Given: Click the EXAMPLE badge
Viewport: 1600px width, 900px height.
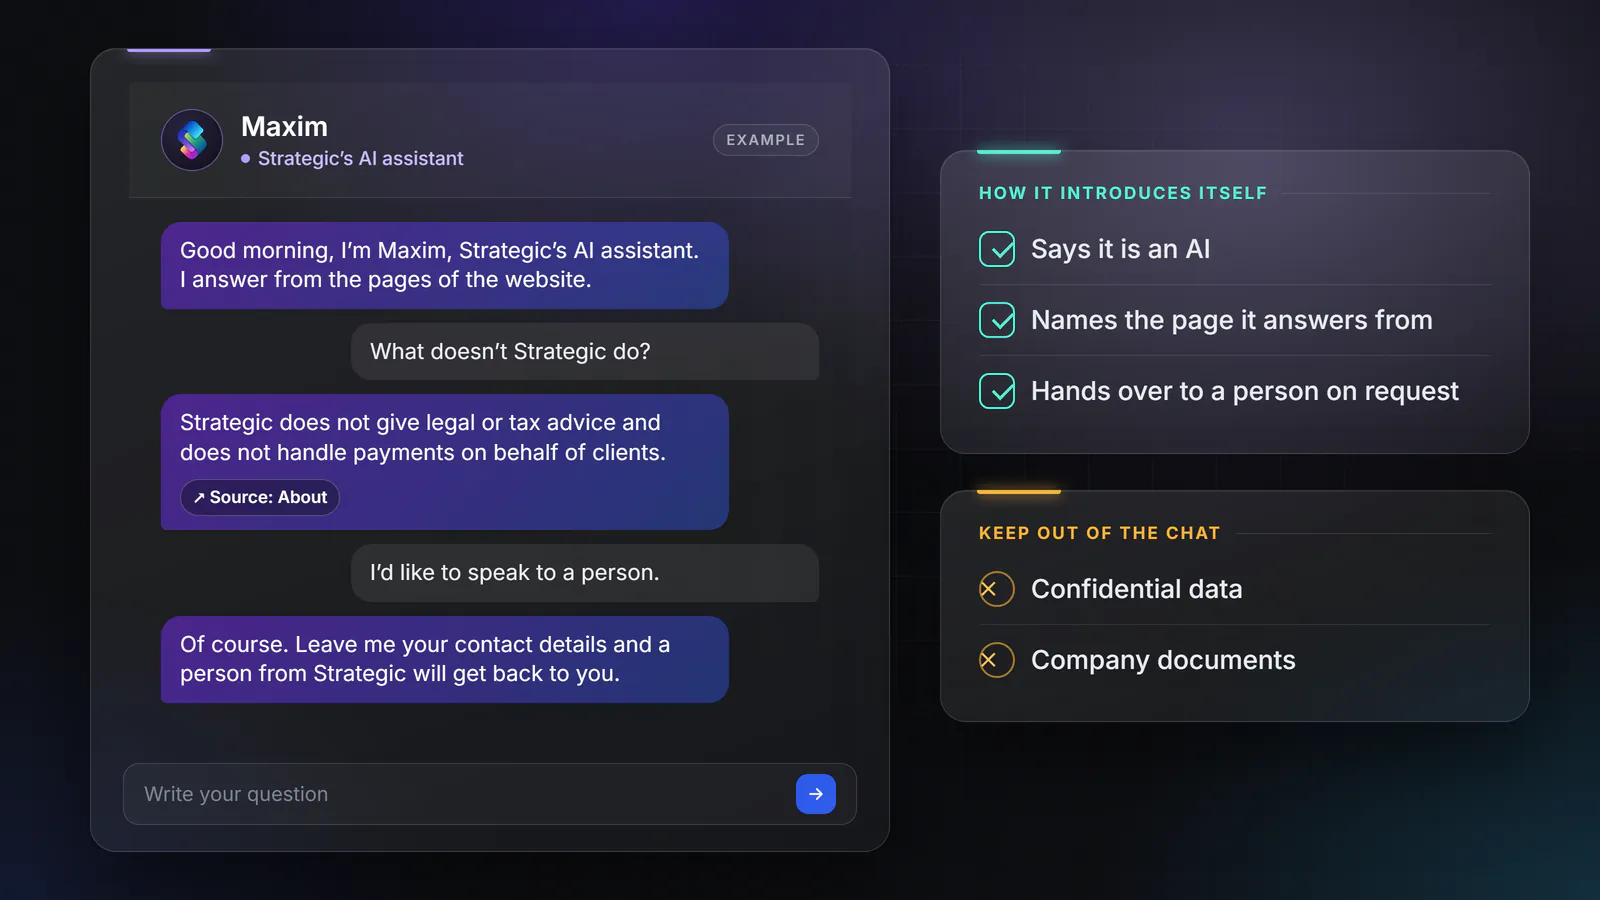Looking at the screenshot, I should [766, 140].
